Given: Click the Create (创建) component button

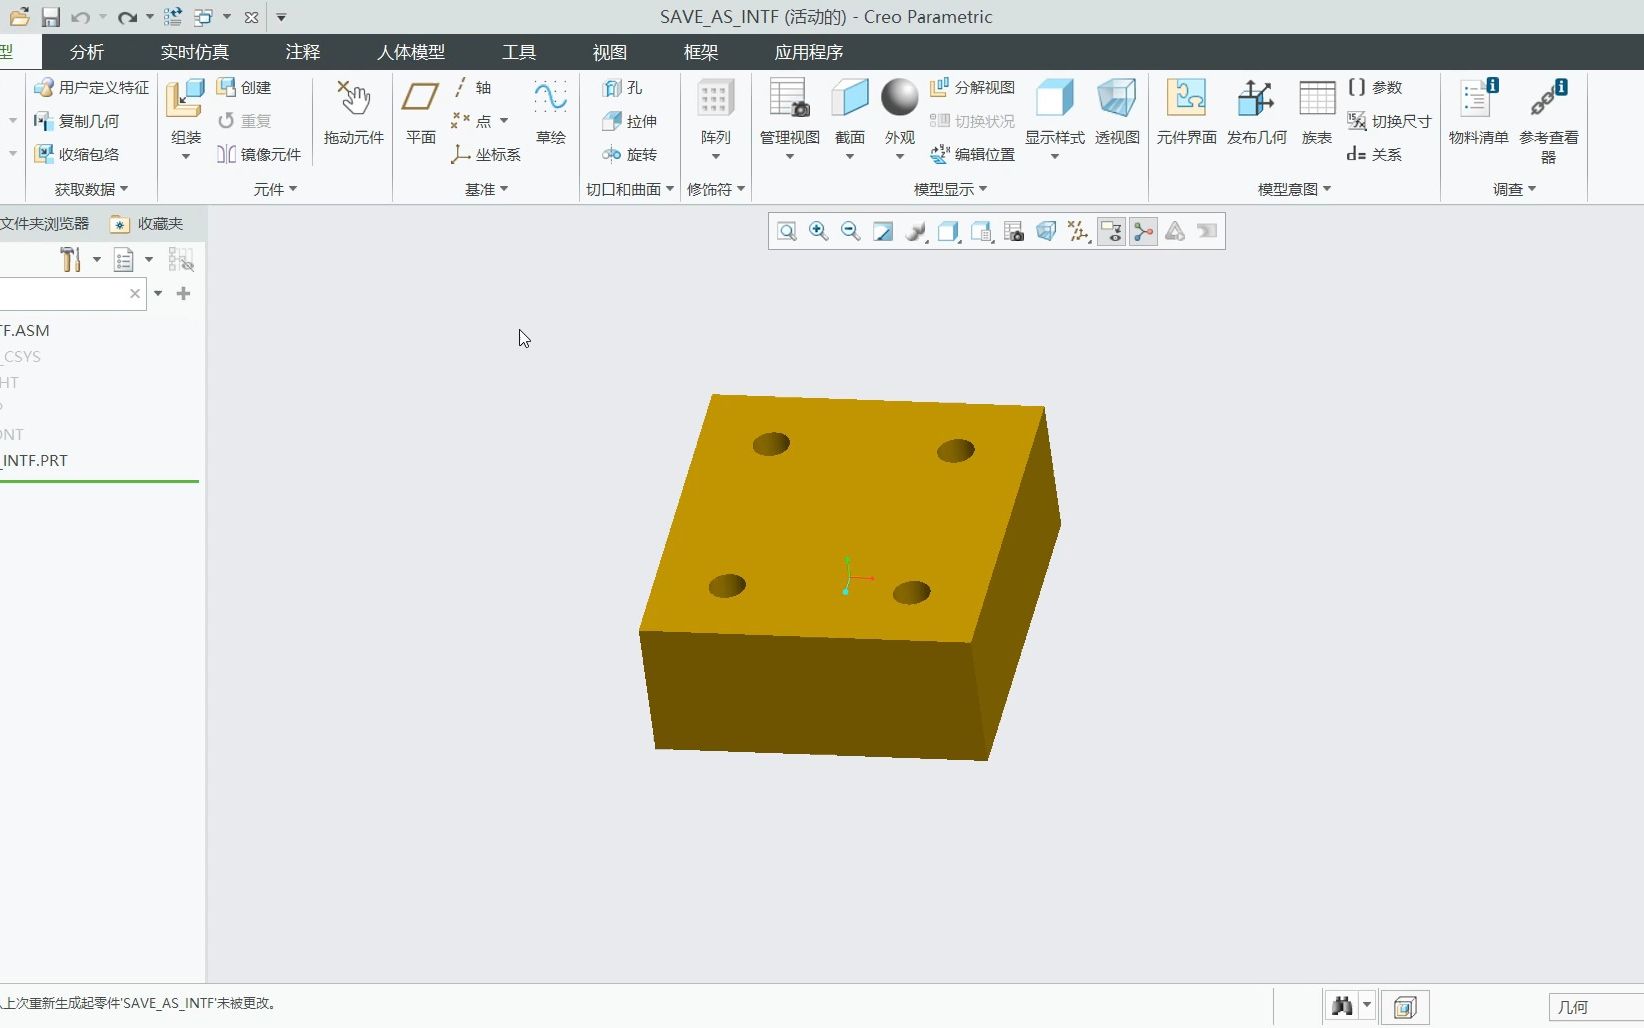Looking at the screenshot, I should [x=244, y=88].
